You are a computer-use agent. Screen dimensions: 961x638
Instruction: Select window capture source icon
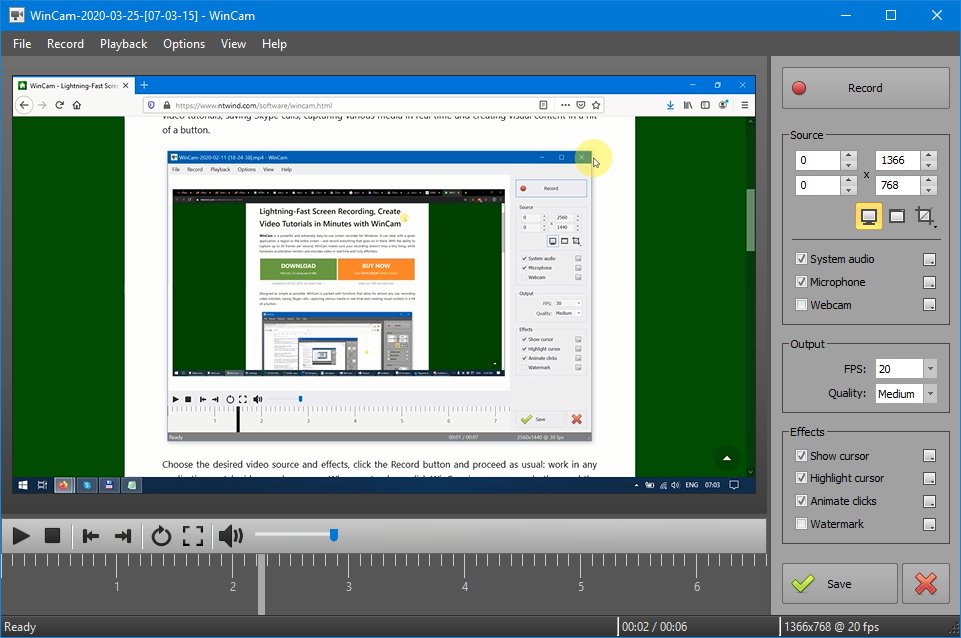[x=897, y=216]
